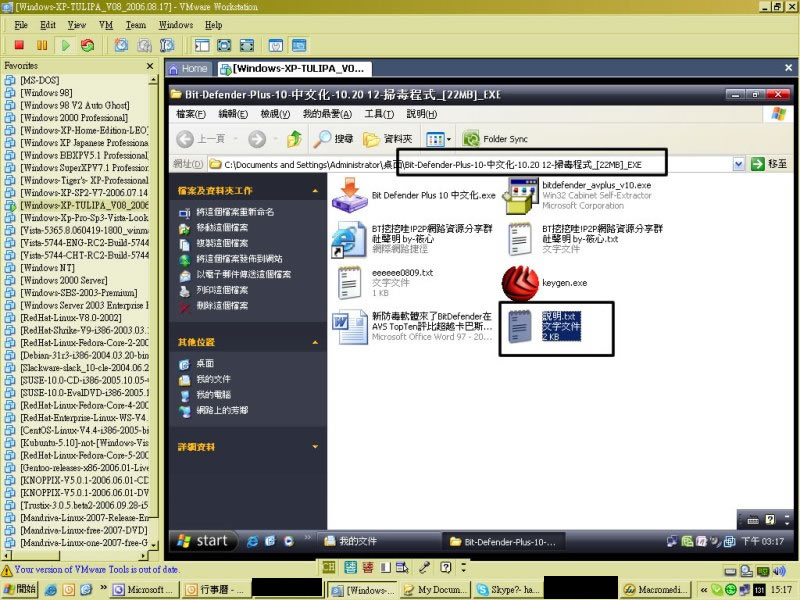Viewport: 800px width, 600px height.
Task: Click 將這個檔案重新命名 rename link
Action: pos(235,212)
